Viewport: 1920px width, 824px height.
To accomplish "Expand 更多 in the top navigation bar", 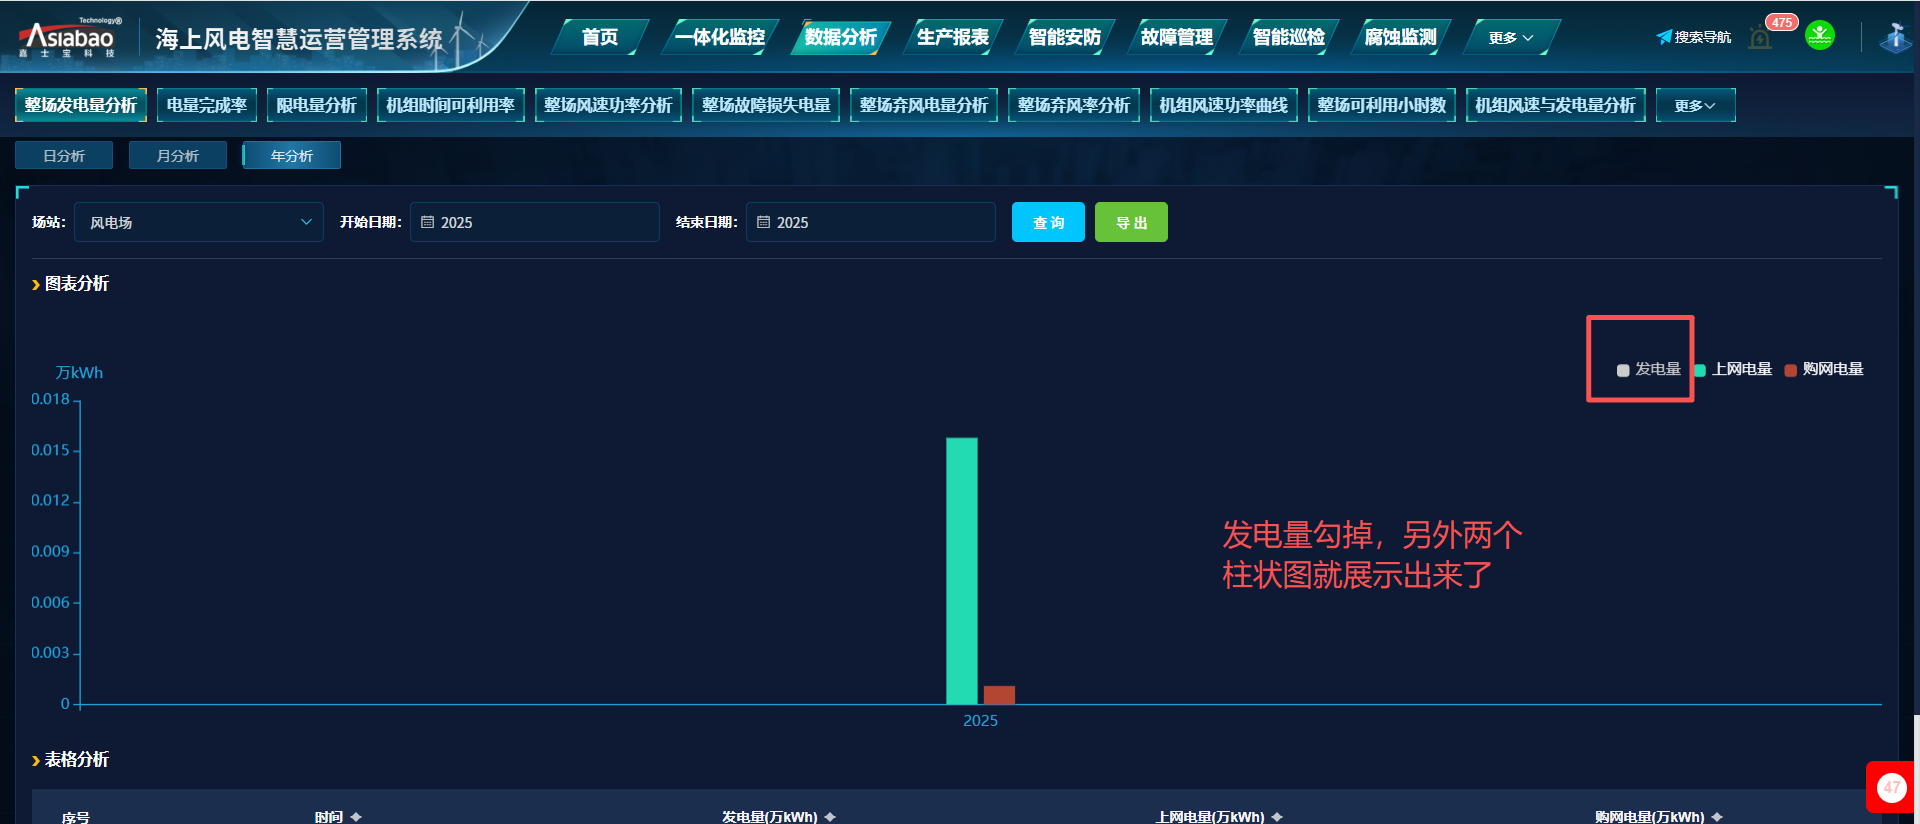I will [x=1510, y=38].
